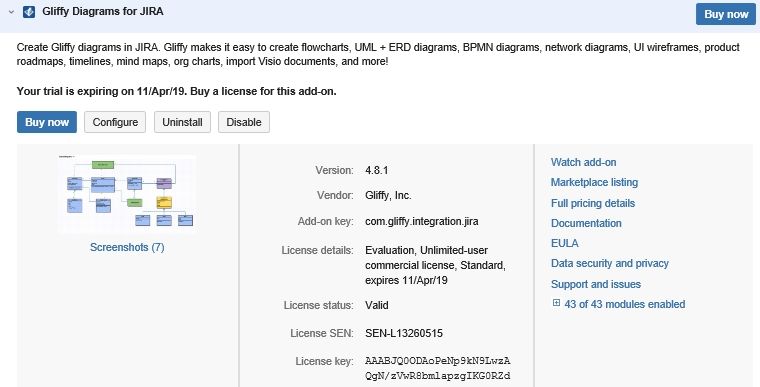Open the EULA link
Viewport: 760px width, 387px height.
coord(565,243)
